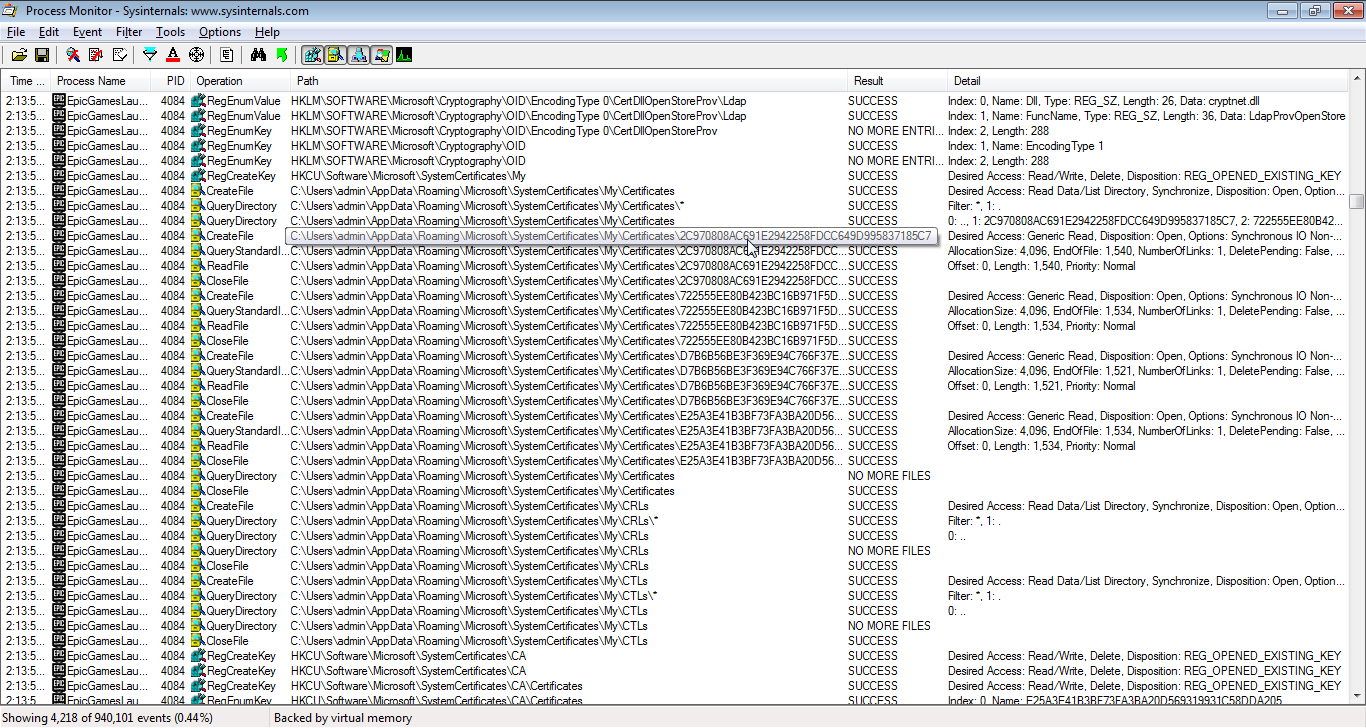The width and height of the screenshot is (1366, 728).
Task: Open the Filter menu
Action: tap(129, 32)
